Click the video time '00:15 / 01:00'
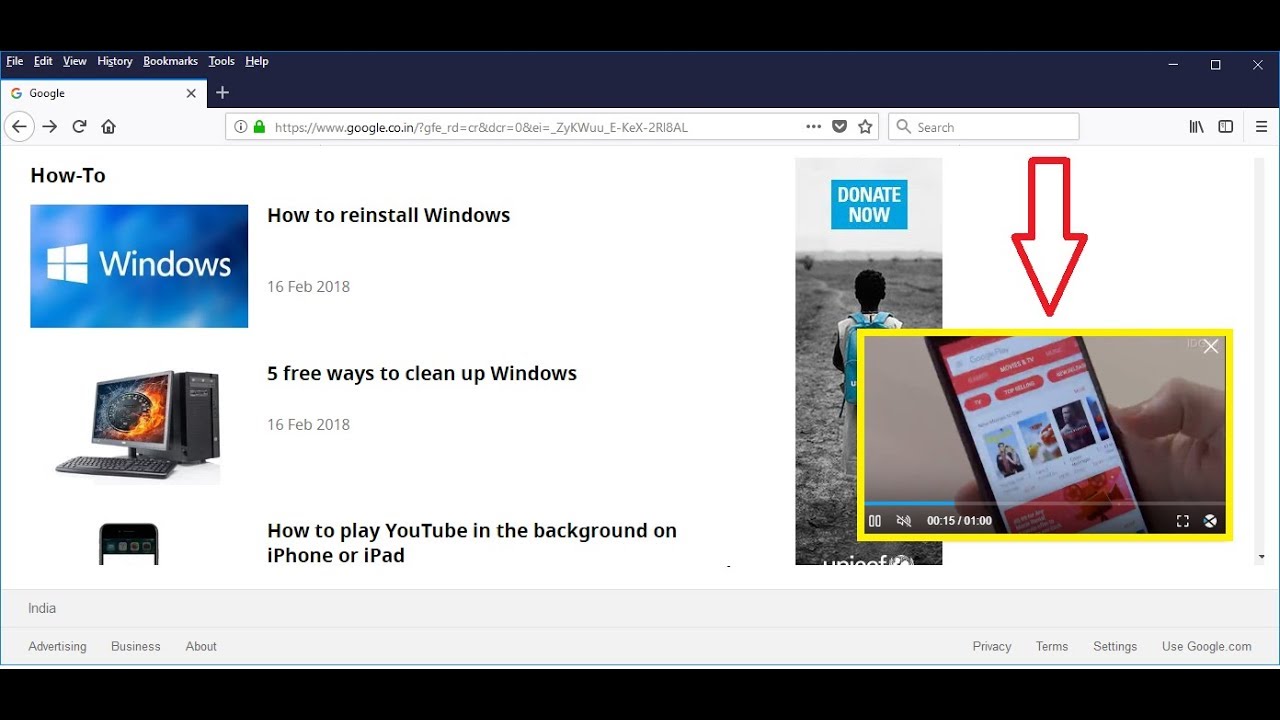The width and height of the screenshot is (1280, 720). tap(959, 521)
